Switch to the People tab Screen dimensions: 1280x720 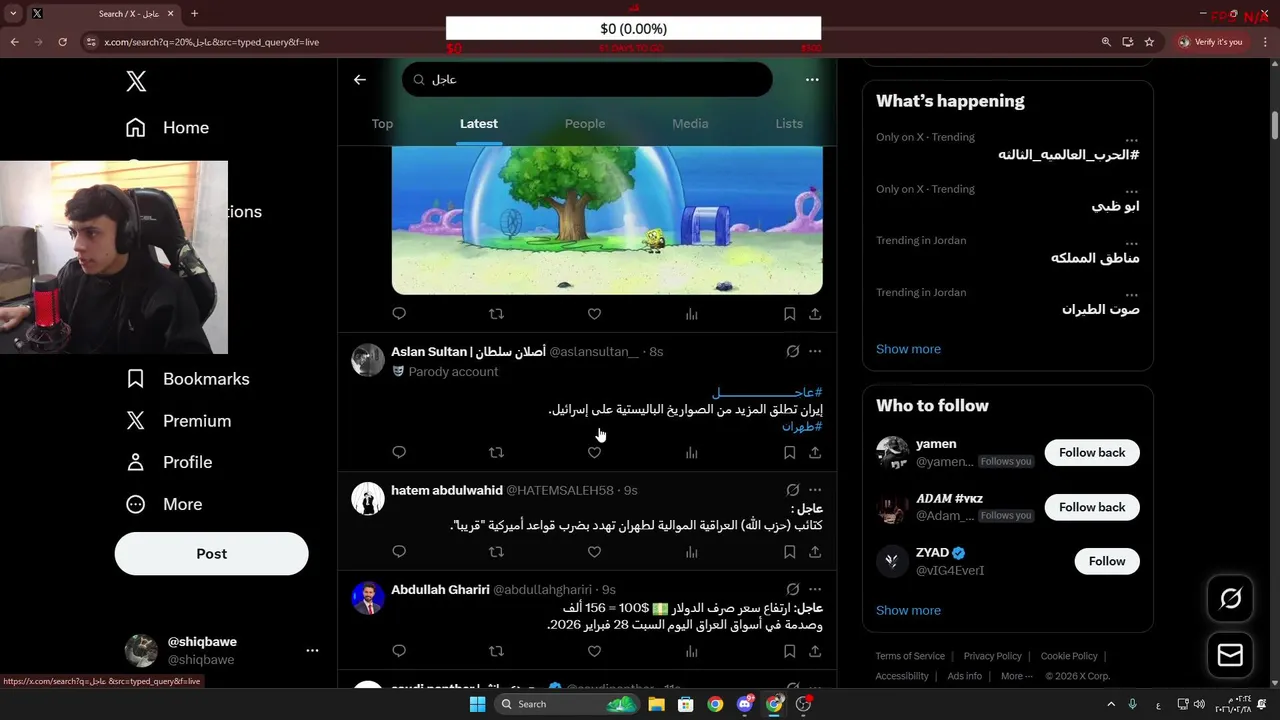pyautogui.click(x=585, y=124)
